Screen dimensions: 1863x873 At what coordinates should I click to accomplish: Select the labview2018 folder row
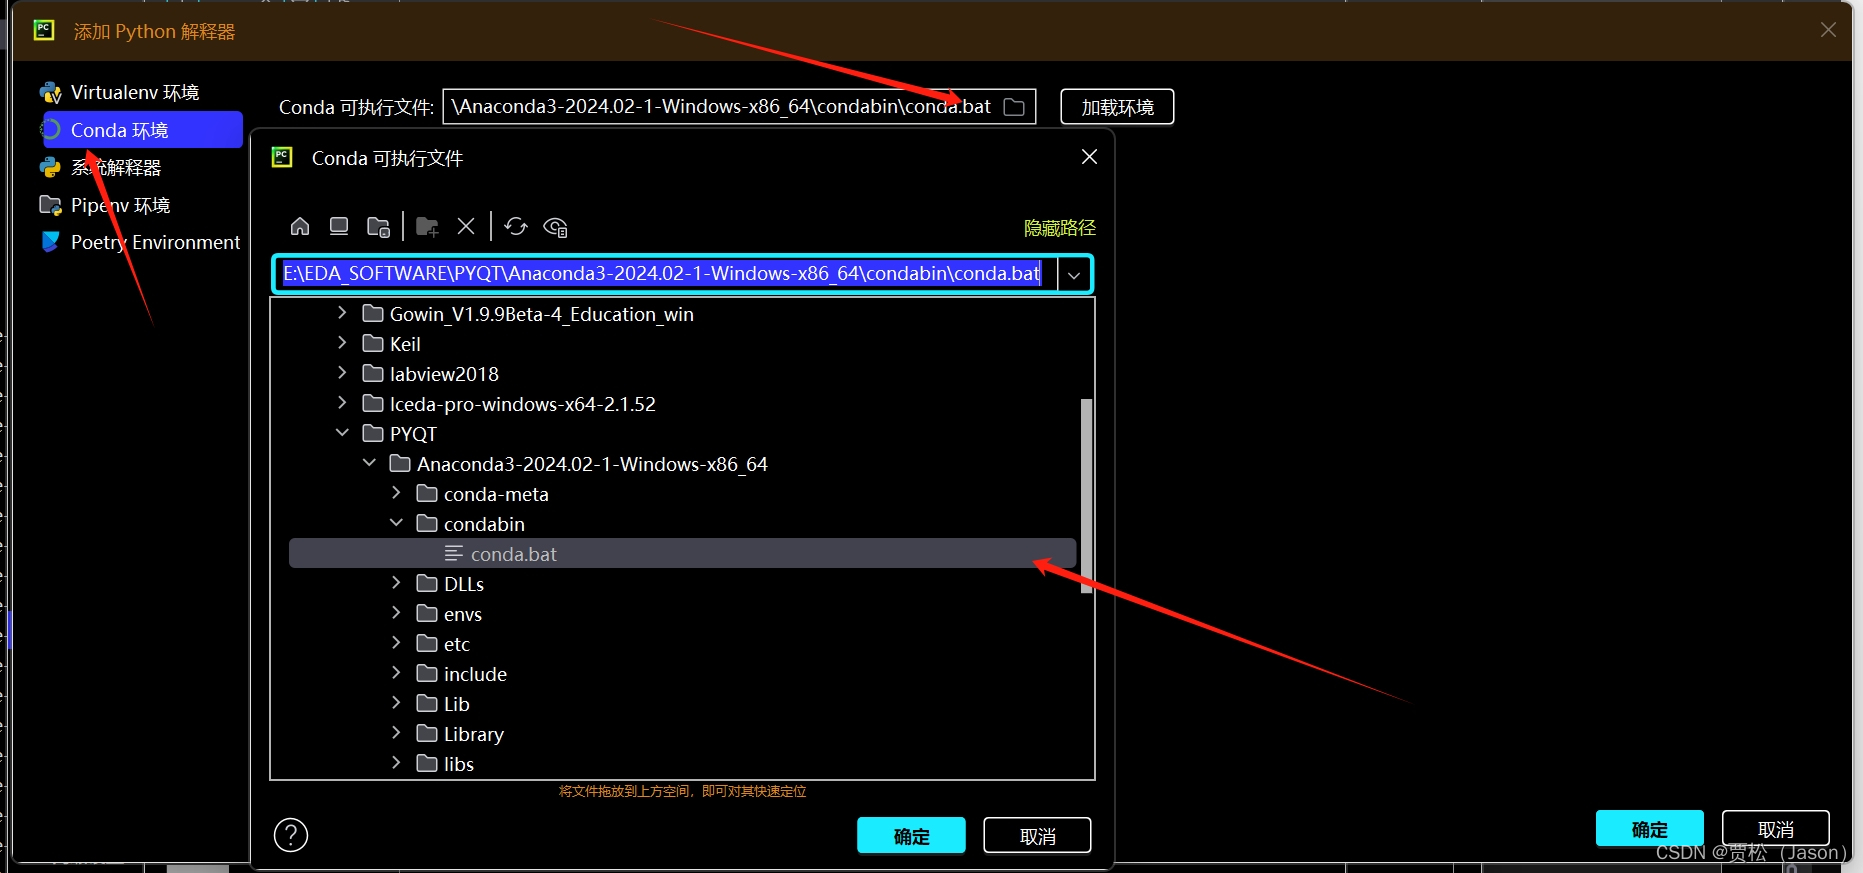tap(682, 374)
